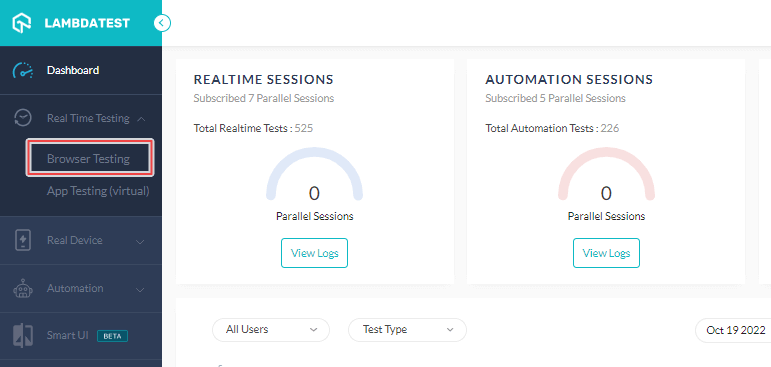Collapse the Real Time Testing section chevron
771x367 pixels.
click(x=141, y=119)
